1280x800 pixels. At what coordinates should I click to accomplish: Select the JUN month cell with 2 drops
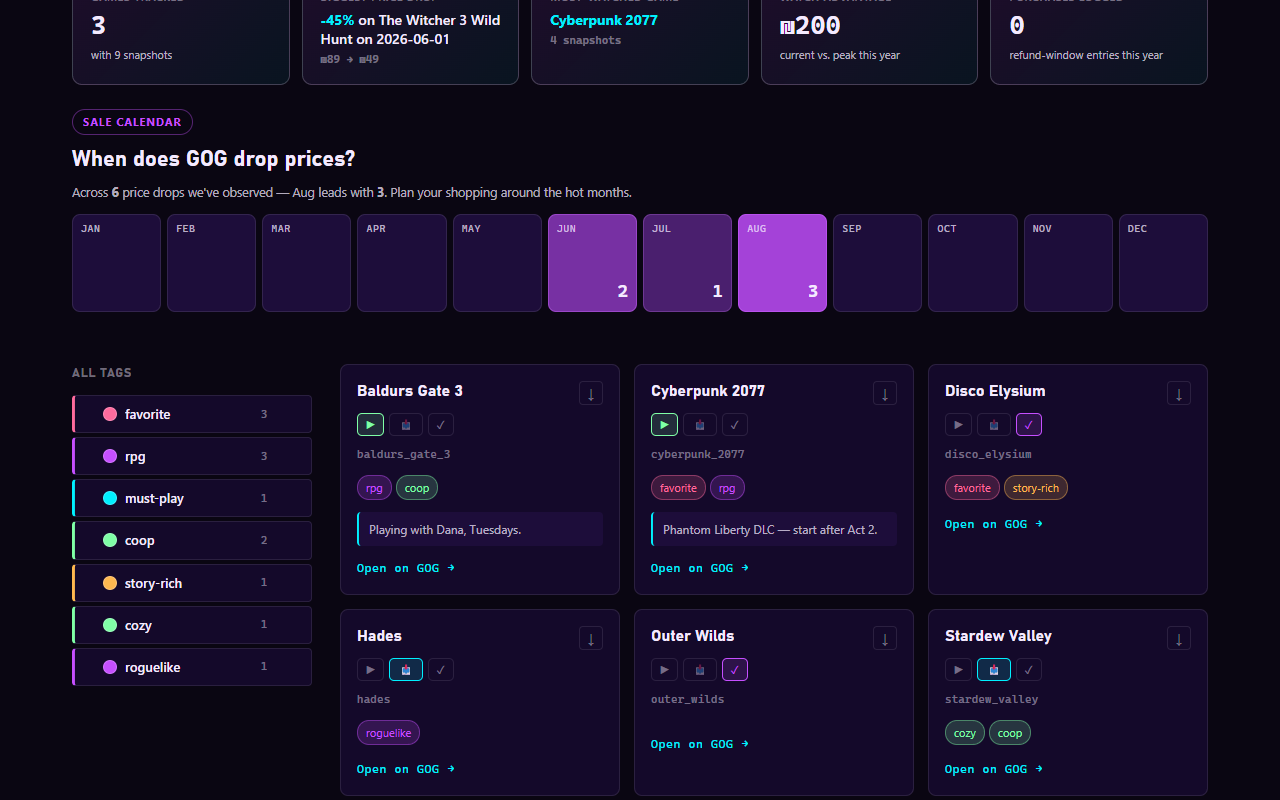coord(592,263)
